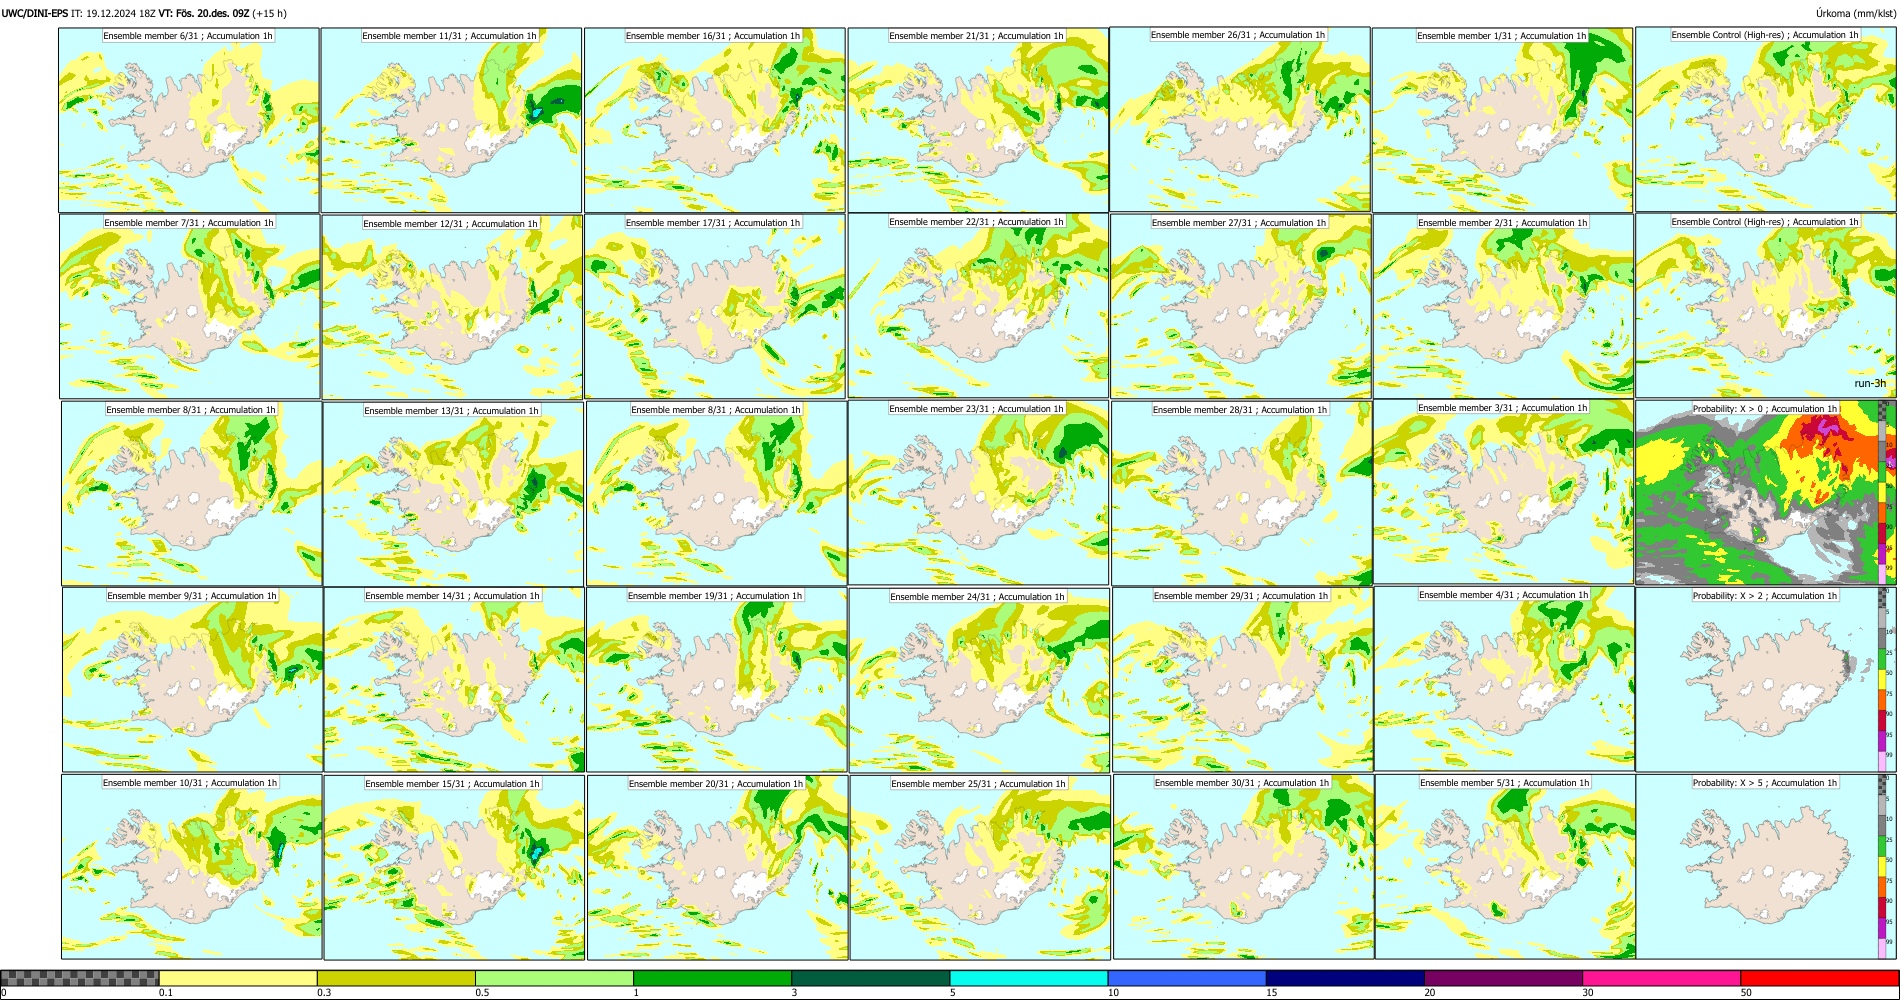Click the 'VT: Fös. 20.des. 09Z' valid time
This screenshot has width=1900, height=1000.
pos(204,13)
